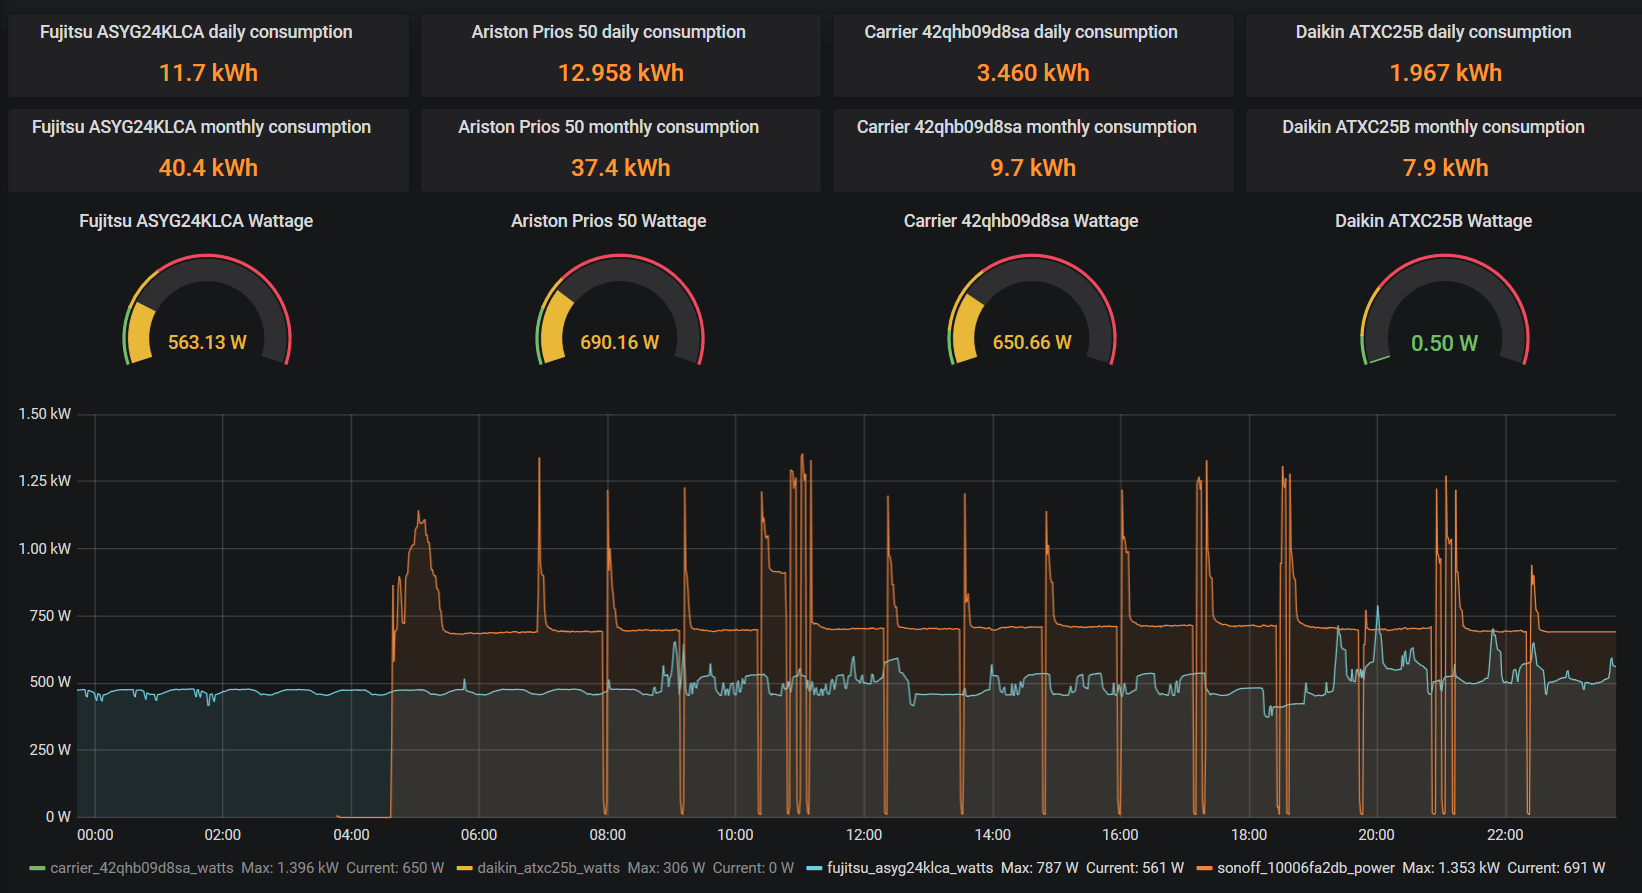Open color picker for daikin yellow legend swatch
Screen dimensions: 1642x893
[x=465, y=868]
